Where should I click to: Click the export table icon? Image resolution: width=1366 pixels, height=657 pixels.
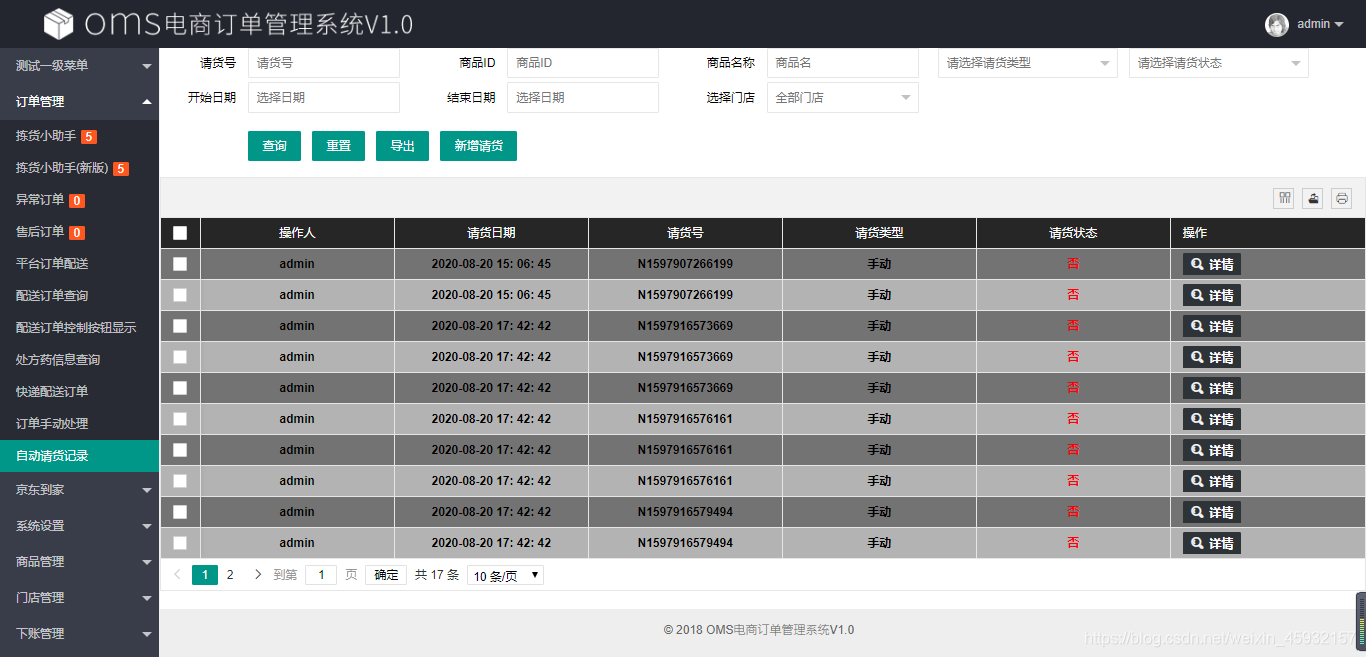tap(1312, 198)
